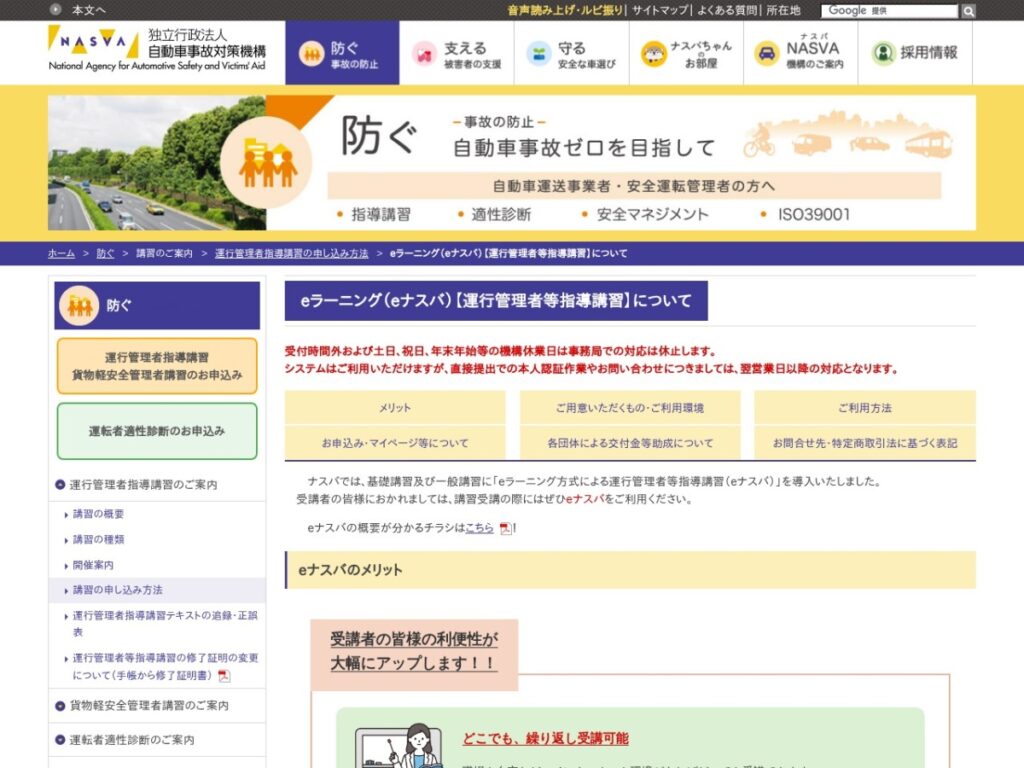
Task: Click the 守る car icon in the navigation
Action: [539, 54]
